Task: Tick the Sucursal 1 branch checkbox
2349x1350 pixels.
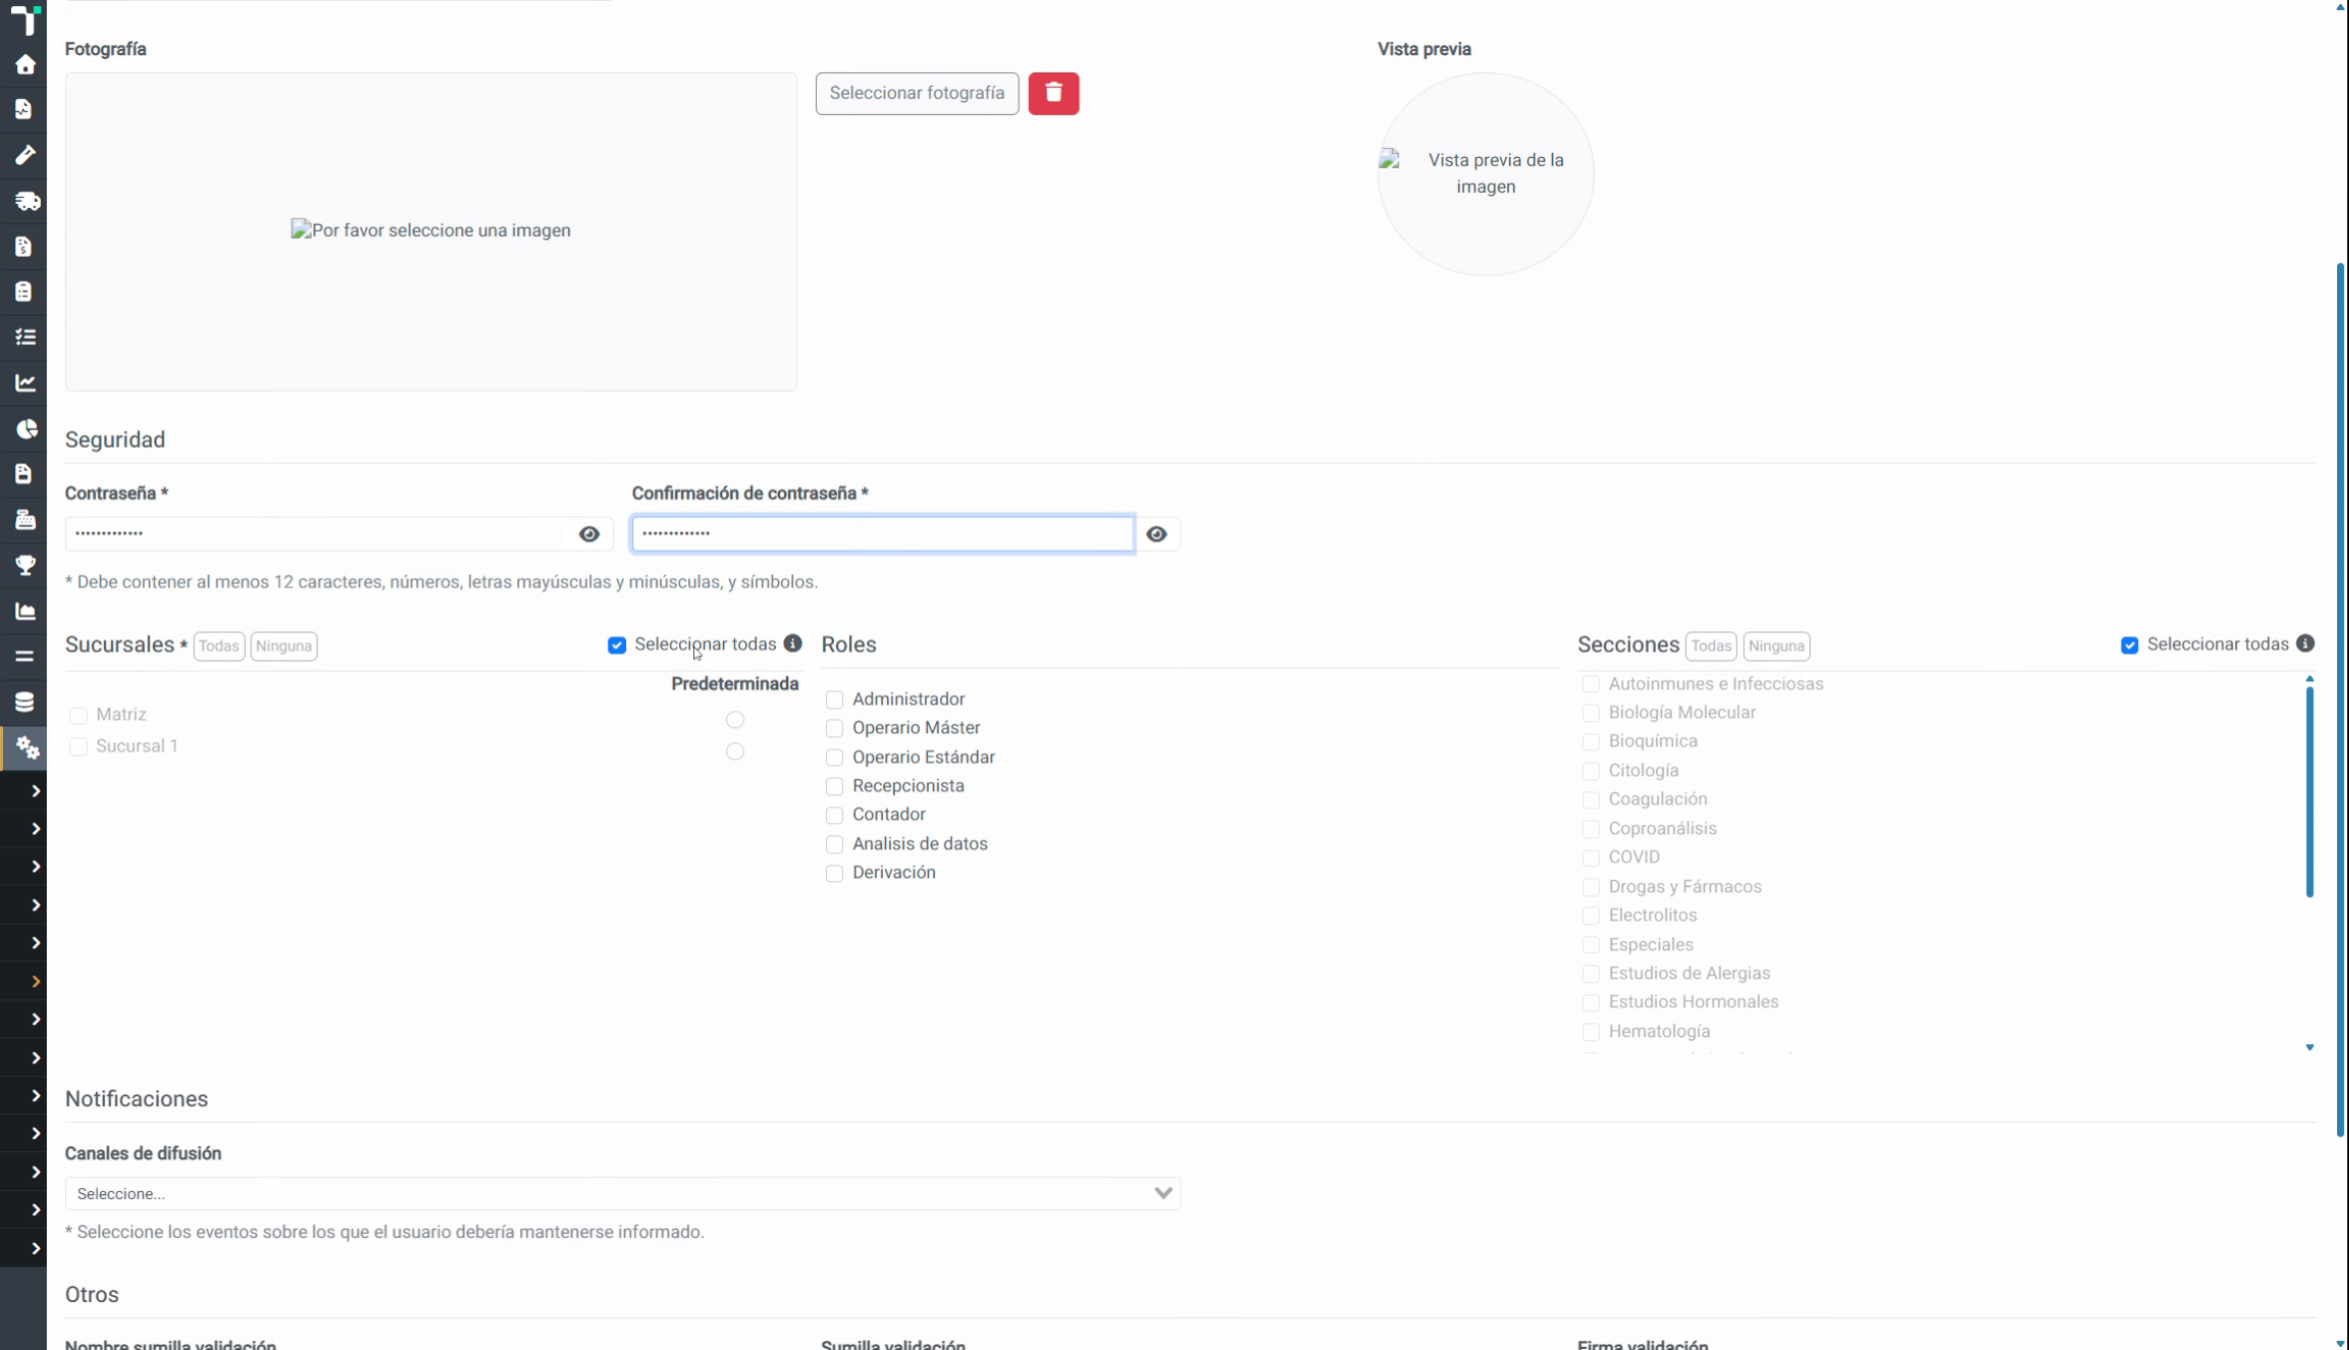Action: [78, 747]
